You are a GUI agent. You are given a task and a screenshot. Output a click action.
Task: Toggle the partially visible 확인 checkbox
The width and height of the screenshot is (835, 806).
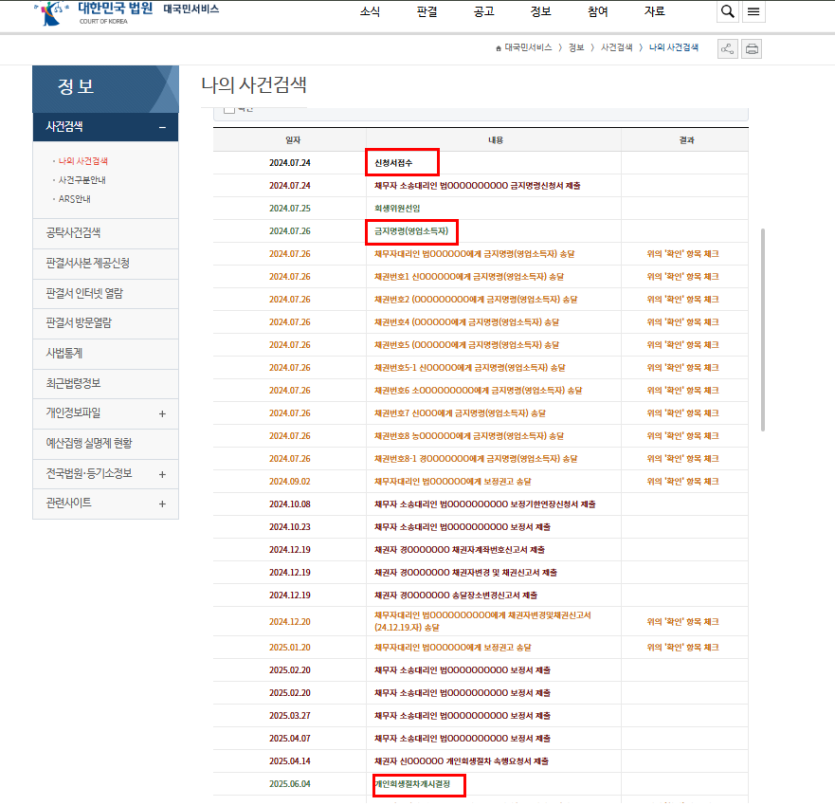click(229, 109)
